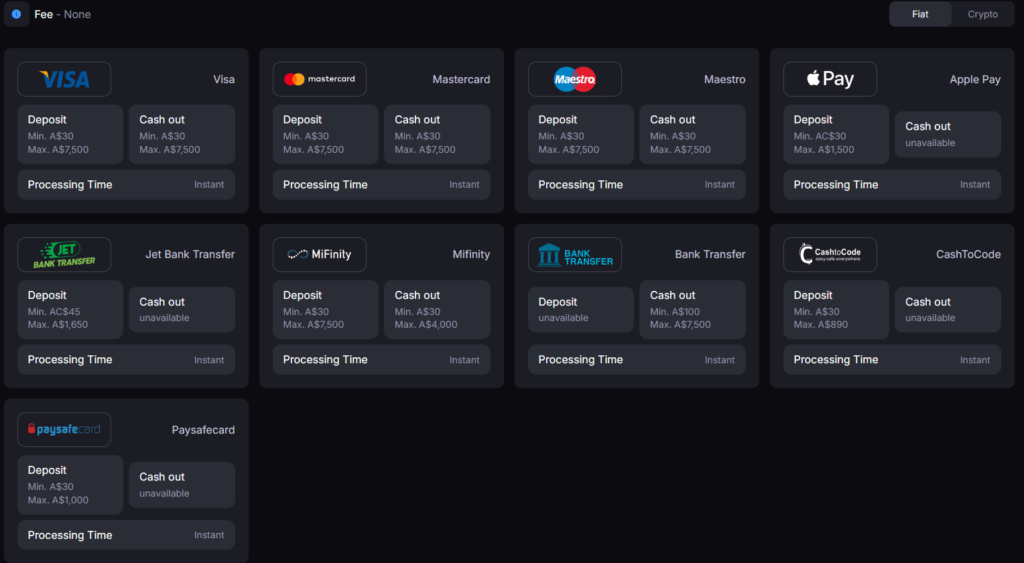Select the Jet Bank Transfer Deposit box
1024x563 pixels.
[x=70, y=310]
